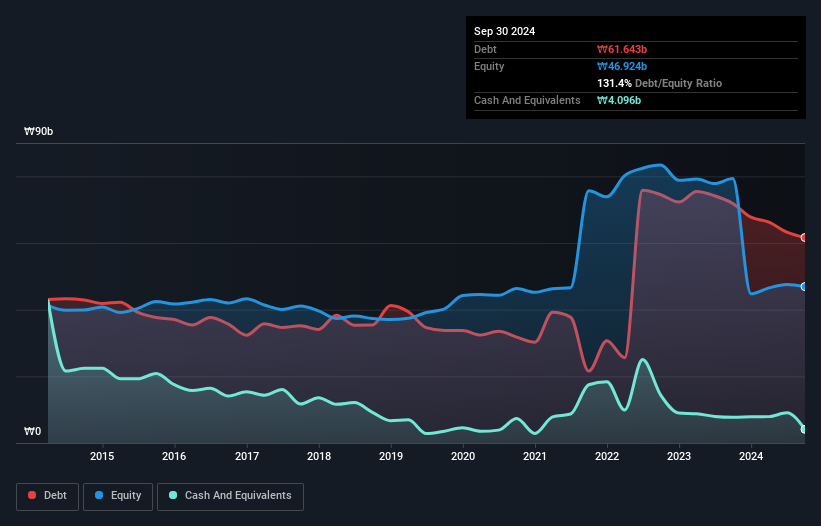Screen dimensions: 821x526
Task: Click the ₩46.924b equity value
Action: click(622, 66)
